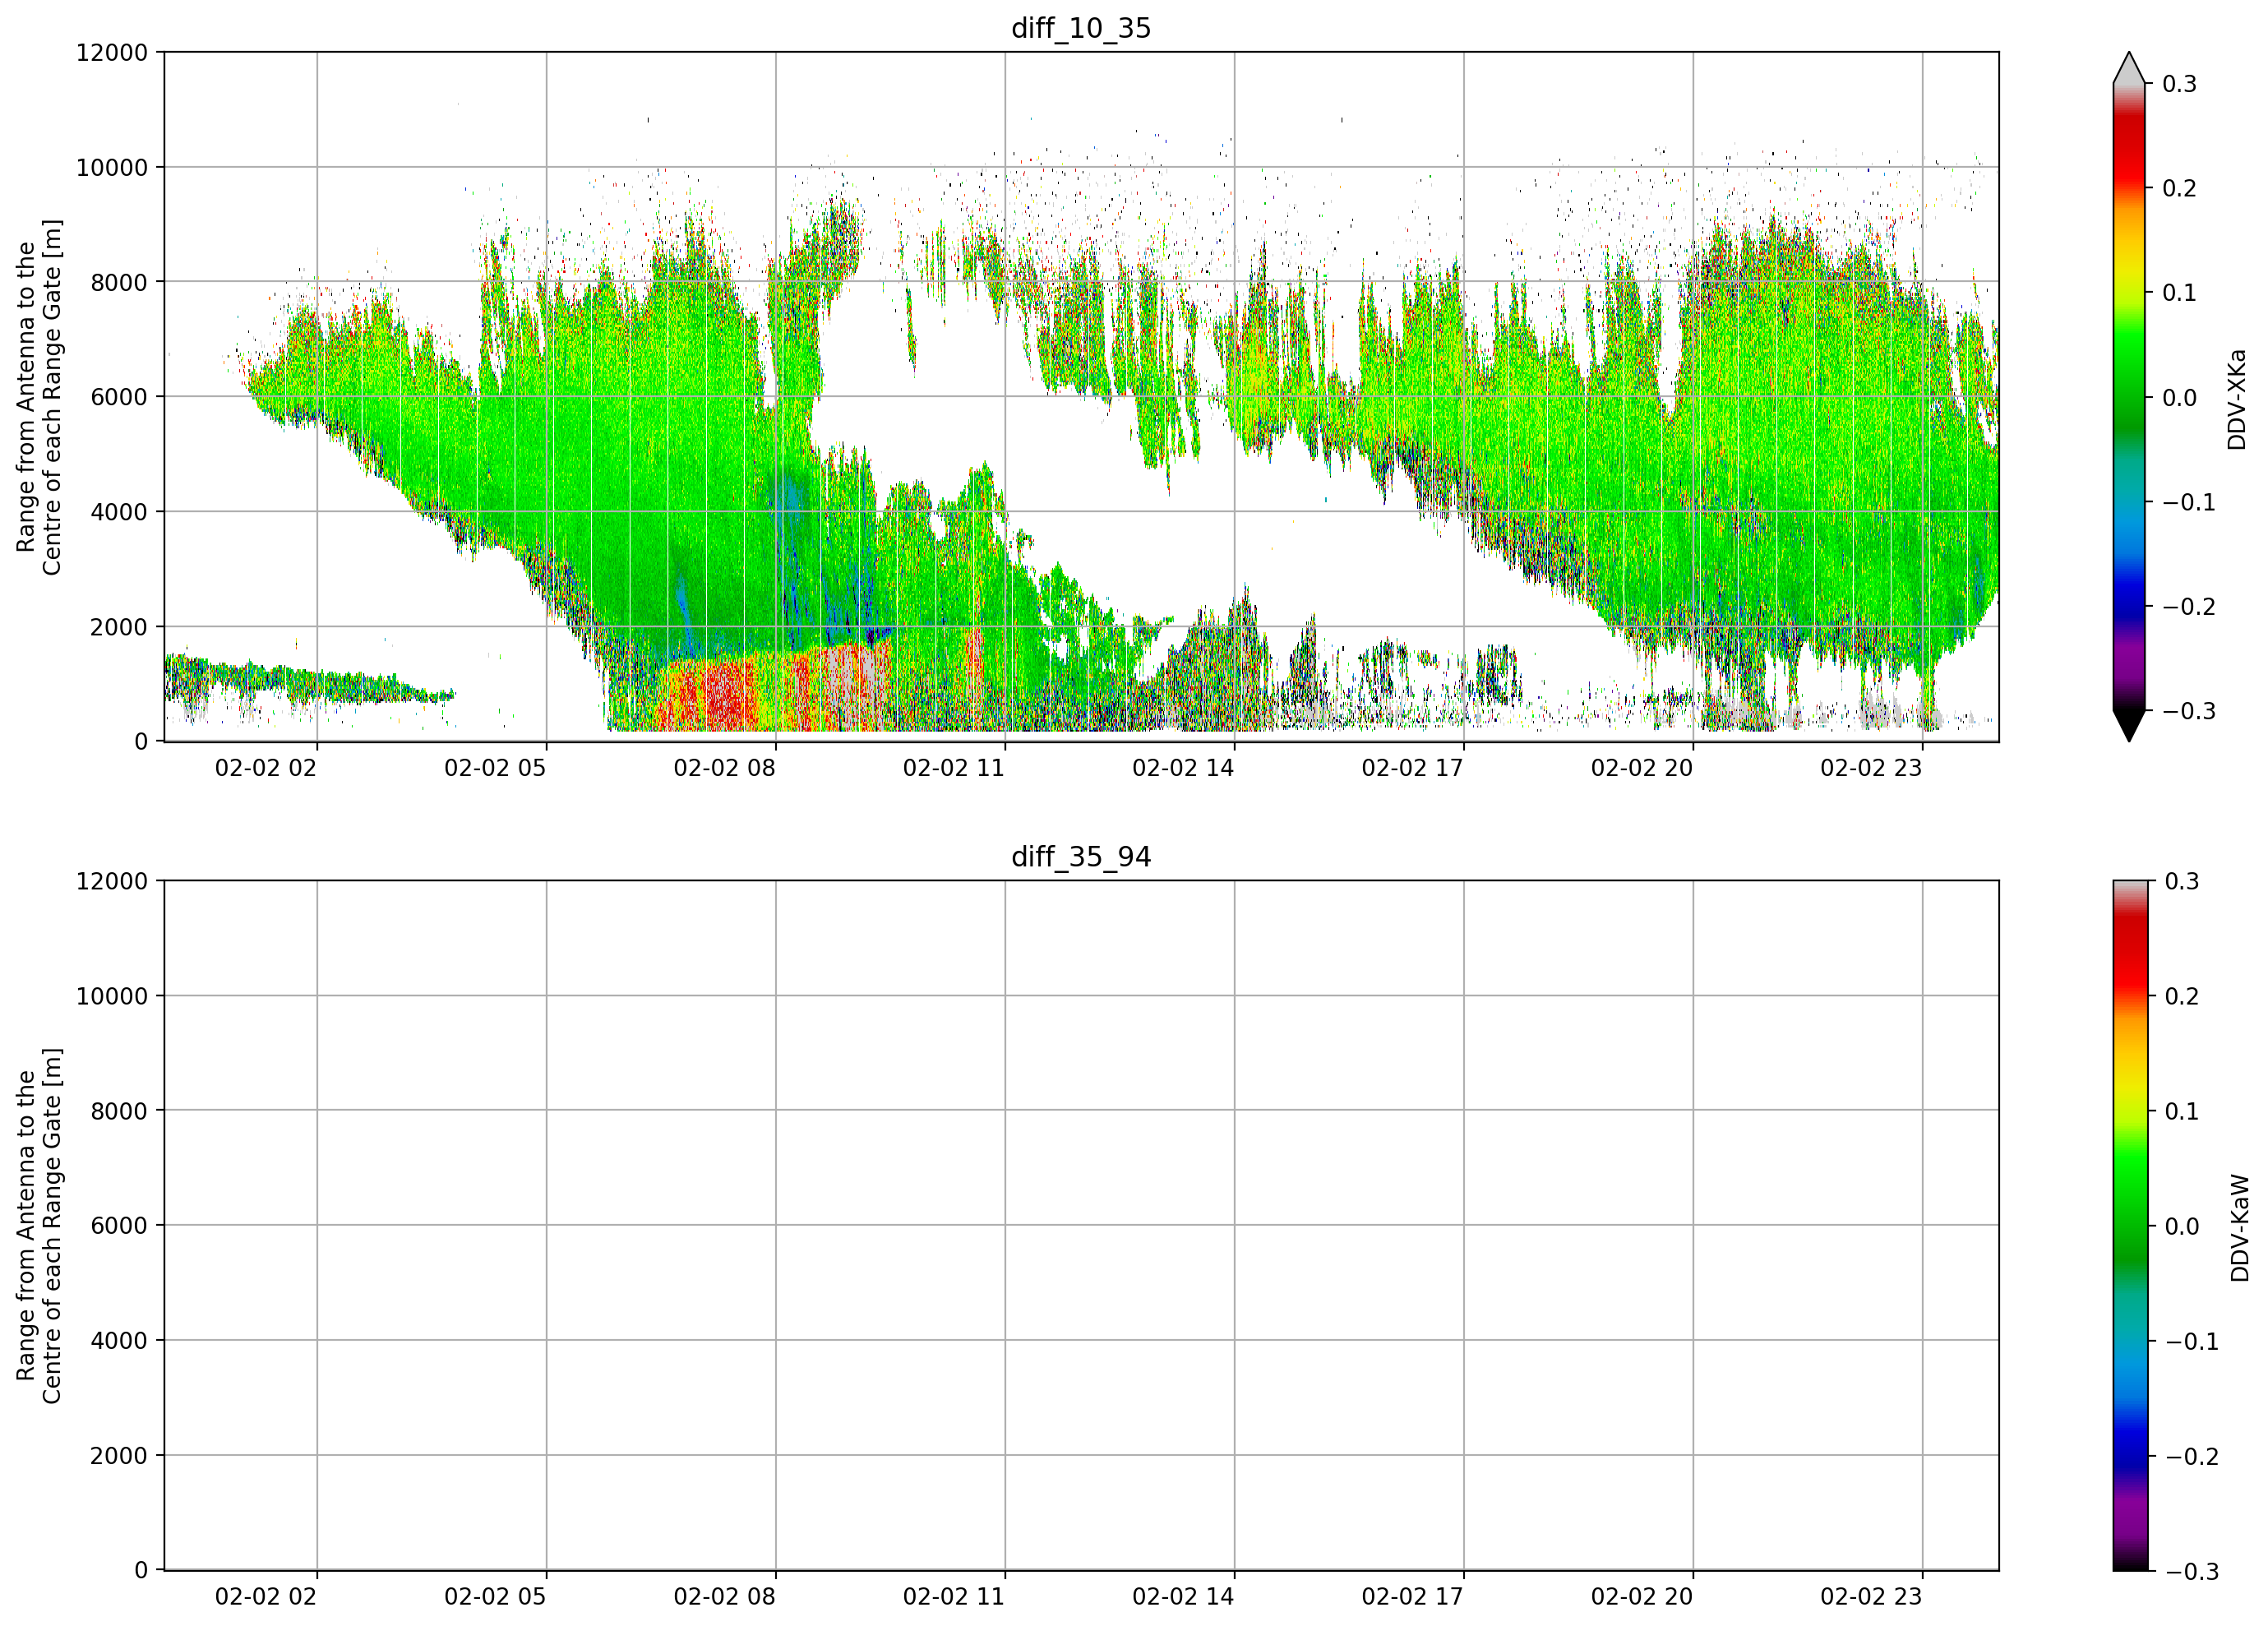Click the 12000 y-axis label in top plot
The width and height of the screenshot is (2268, 1626).
pos(112,53)
